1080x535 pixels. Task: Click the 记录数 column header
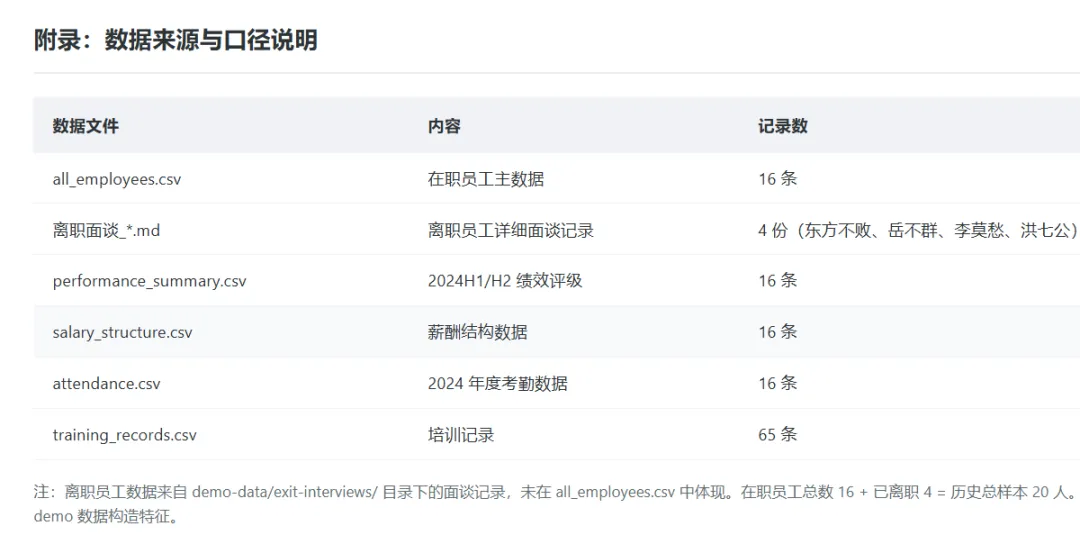(x=783, y=127)
